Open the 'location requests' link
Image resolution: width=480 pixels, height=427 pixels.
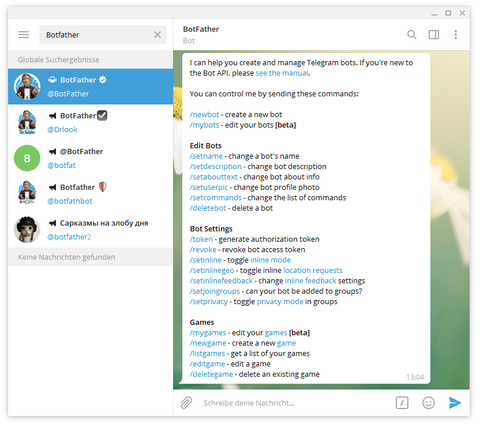pos(313,270)
